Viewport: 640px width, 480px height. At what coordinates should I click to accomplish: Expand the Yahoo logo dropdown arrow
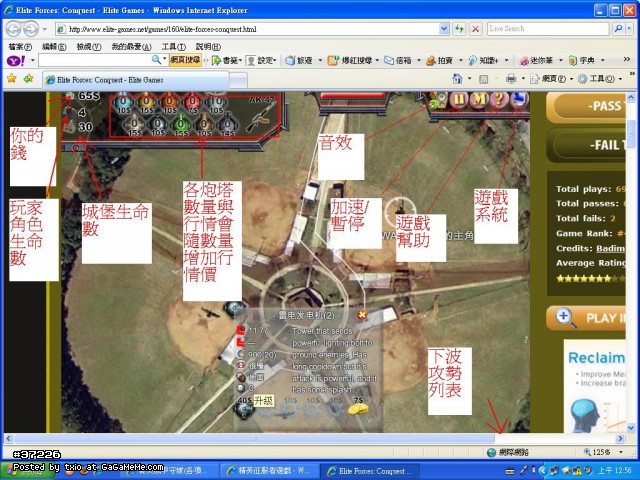click(33, 61)
